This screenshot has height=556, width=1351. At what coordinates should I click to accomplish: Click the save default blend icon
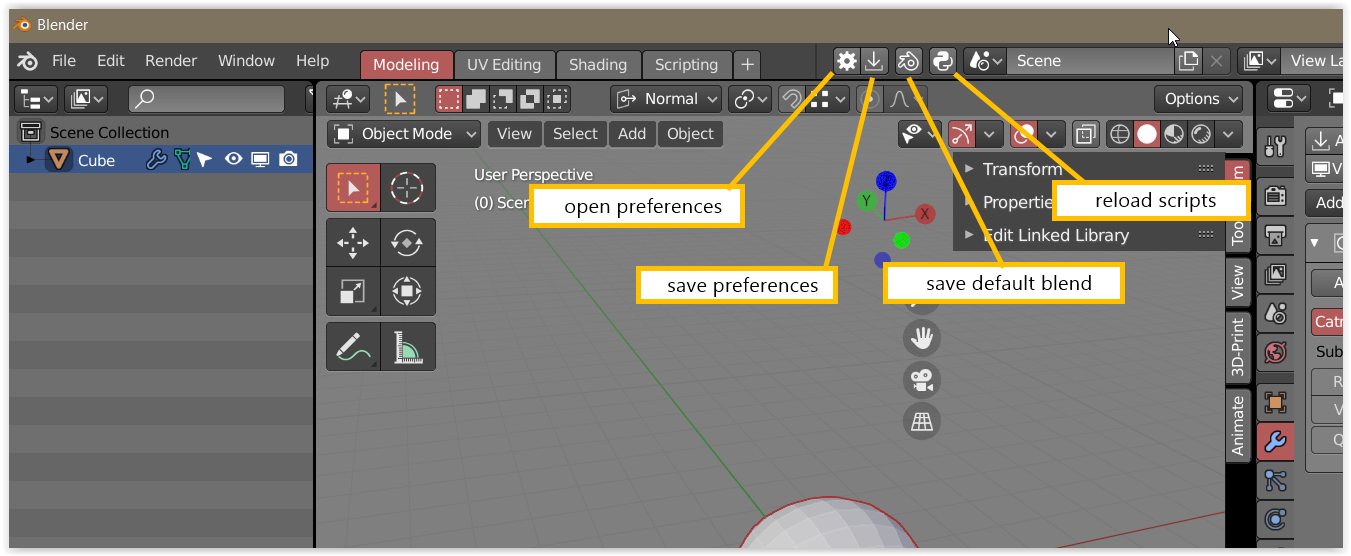(x=909, y=61)
